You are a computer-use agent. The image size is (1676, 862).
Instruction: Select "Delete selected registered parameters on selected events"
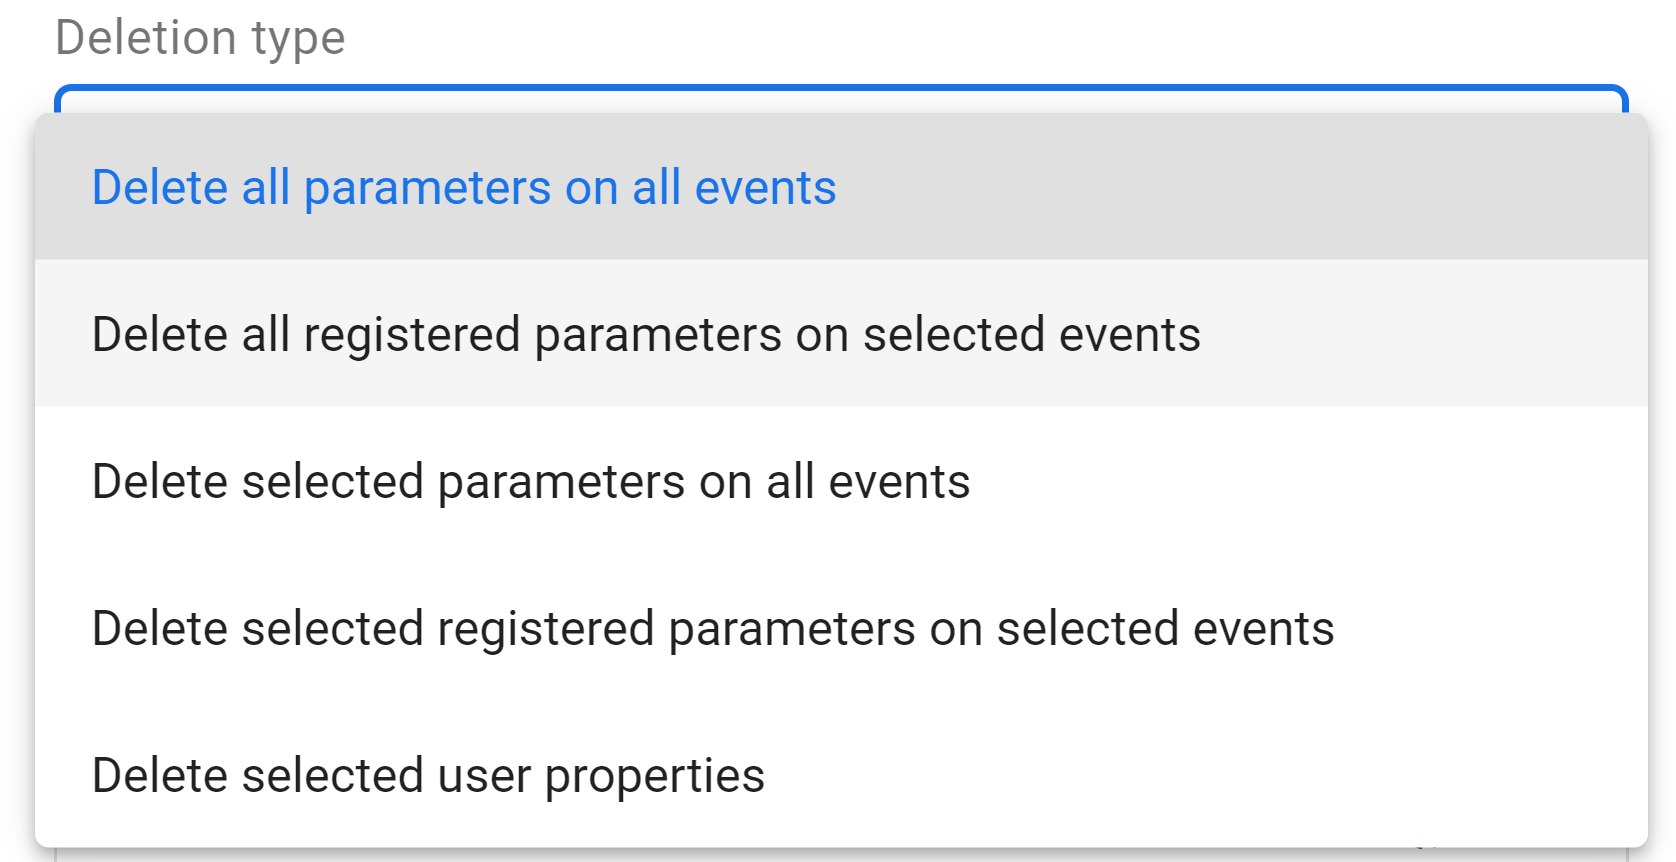pyautogui.click(x=712, y=628)
